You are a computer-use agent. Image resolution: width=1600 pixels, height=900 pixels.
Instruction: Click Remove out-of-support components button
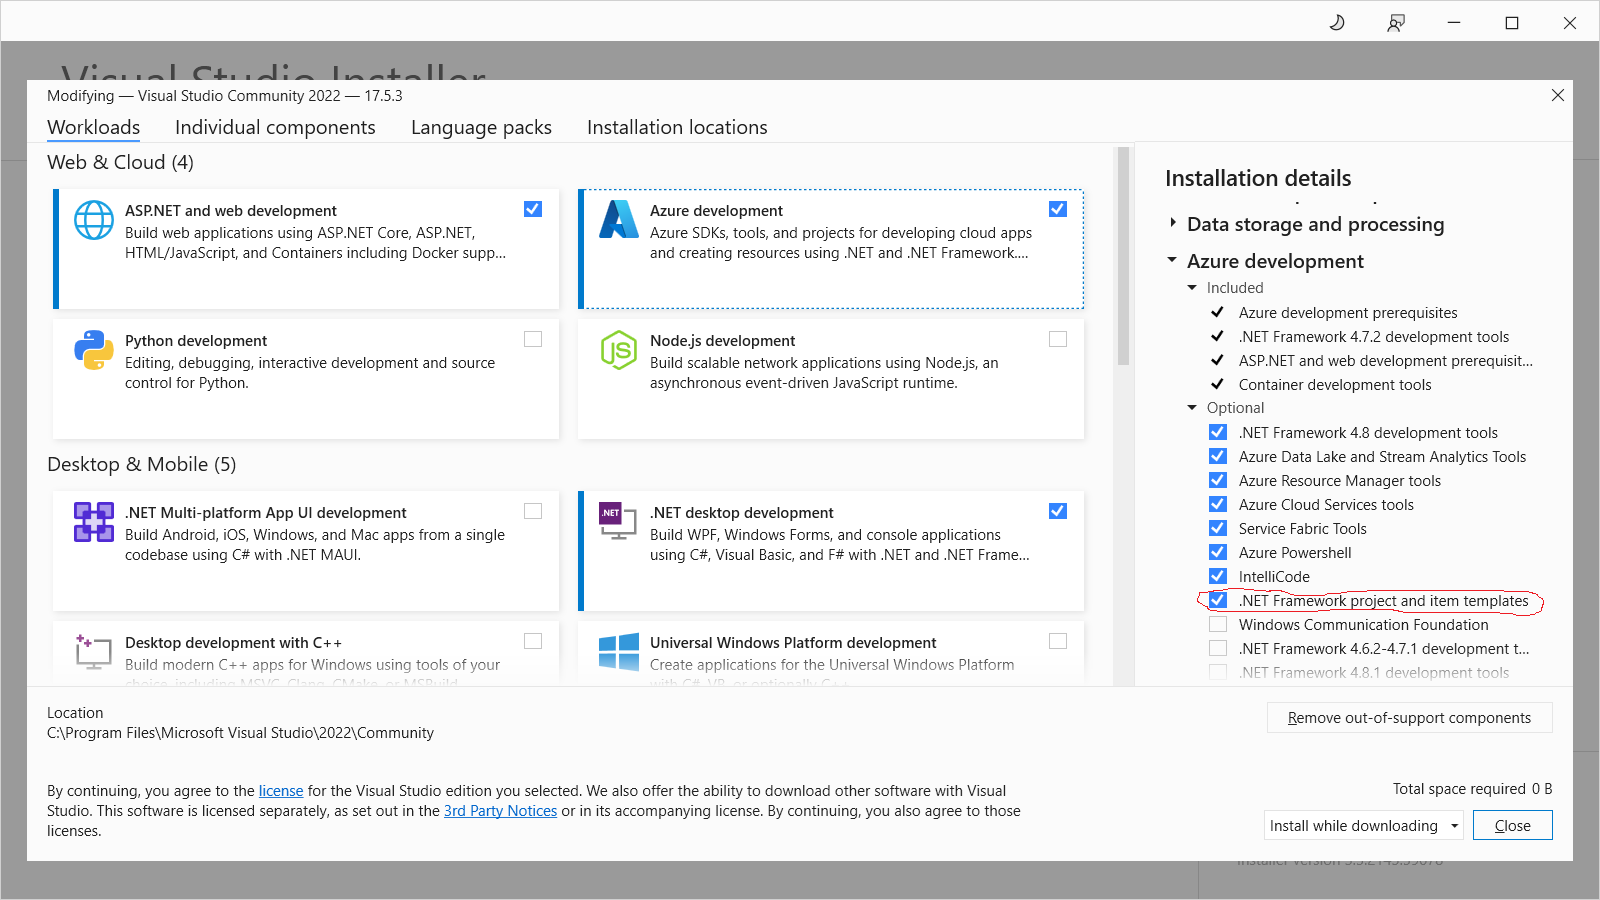[x=1409, y=717]
